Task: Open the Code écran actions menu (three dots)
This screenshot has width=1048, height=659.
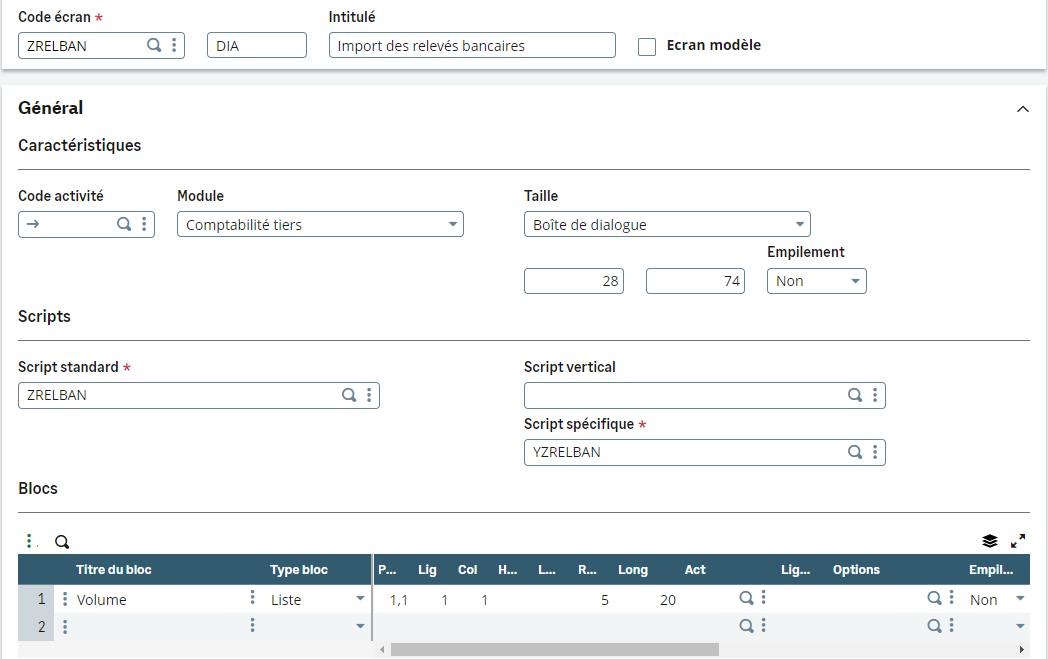Action: pos(174,45)
